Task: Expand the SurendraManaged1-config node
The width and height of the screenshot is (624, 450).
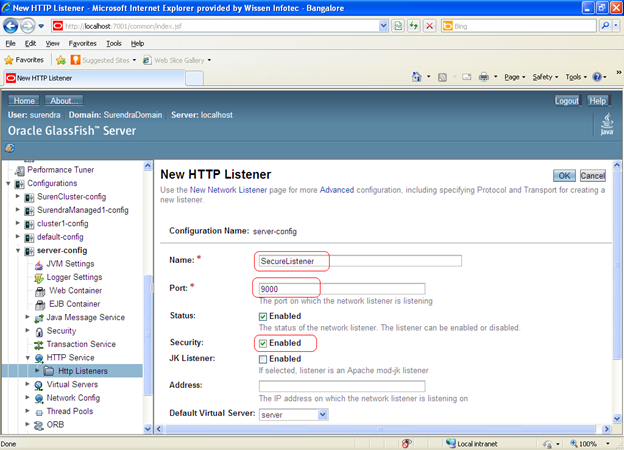Action: [x=18, y=210]
